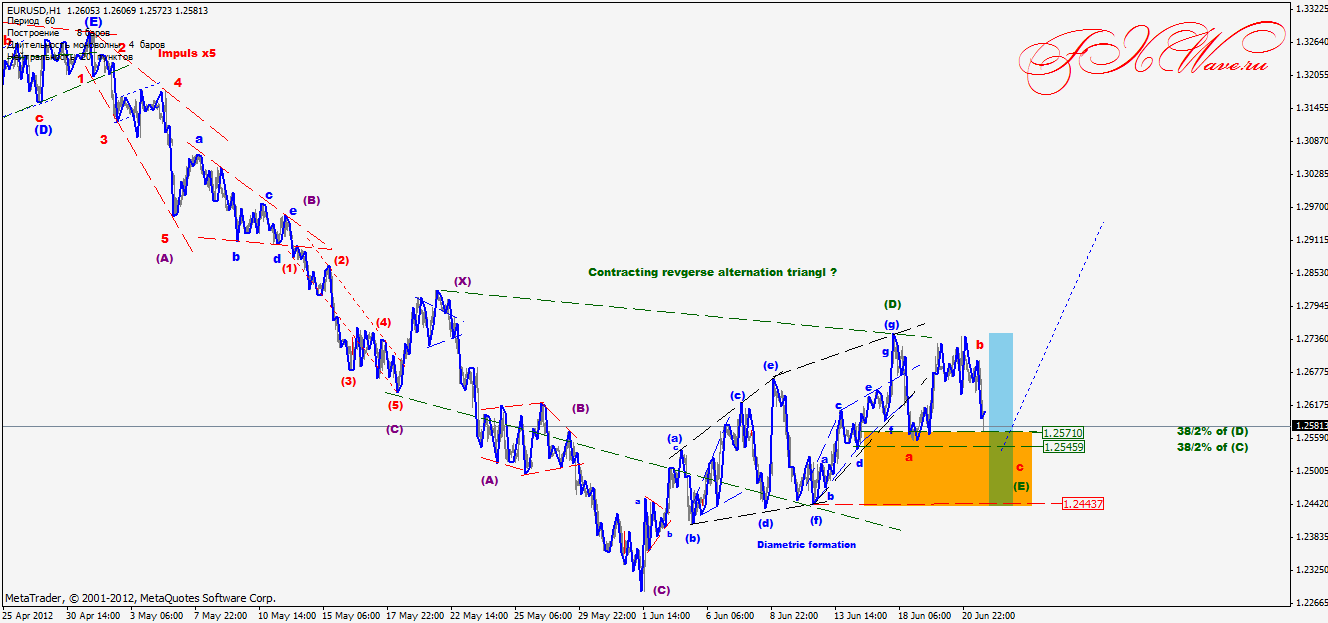Image resolution: width=1328 pixels, height=623 pixels.
Task: Click the 1.2500 price axis value
Action: [1310, 471]
